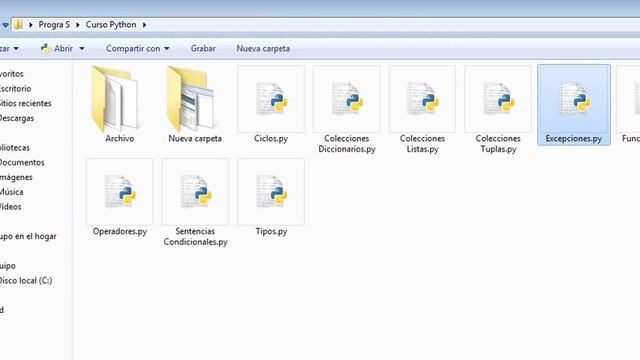Viewport: 640px width, 360px height.
Task: Click the Colecciones Tuplas.py name label
Action: coord(498,144)
